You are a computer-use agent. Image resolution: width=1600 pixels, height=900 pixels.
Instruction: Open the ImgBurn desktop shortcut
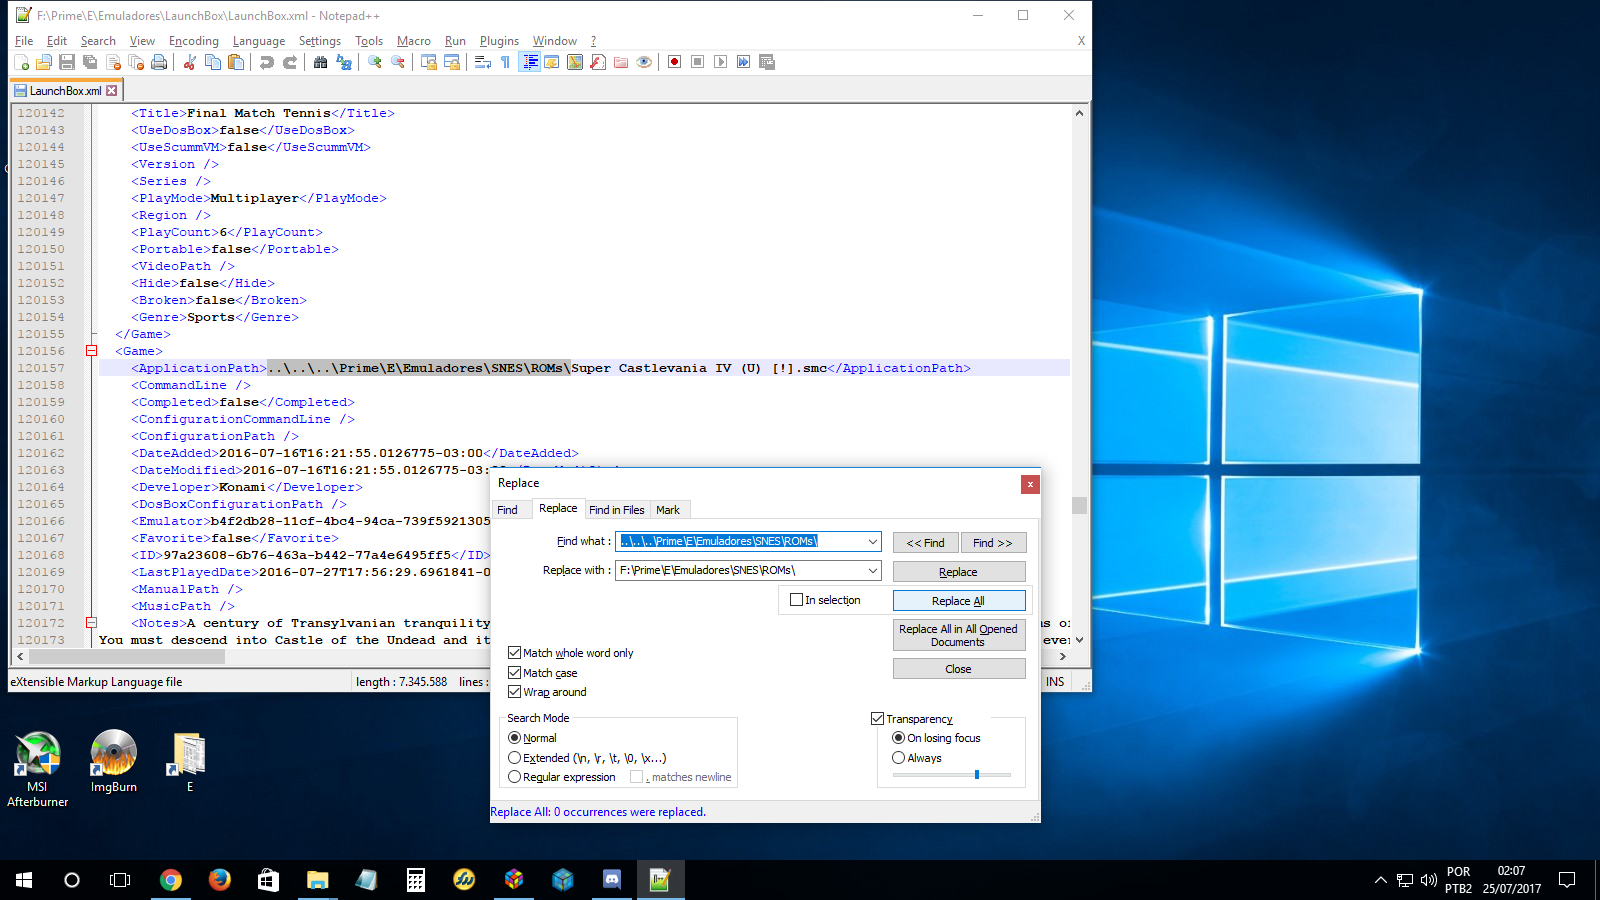(x=114, y=762)
